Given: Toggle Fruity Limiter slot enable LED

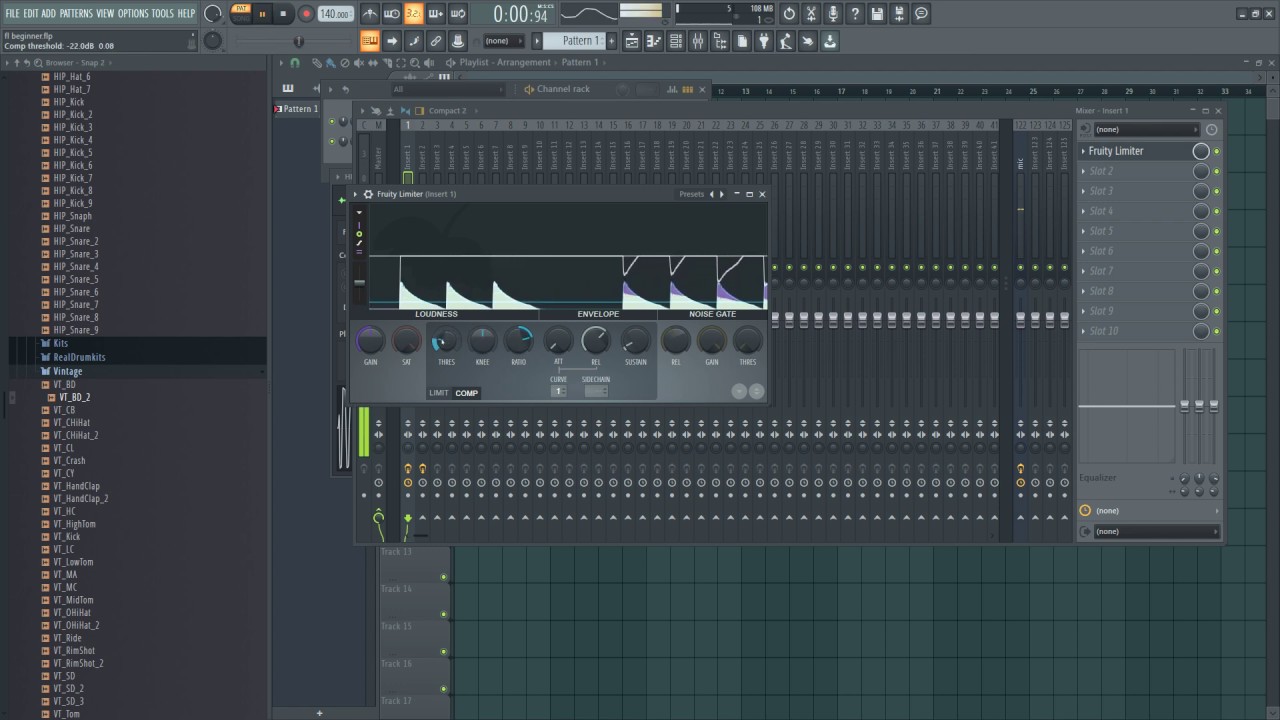Looking at the screenshot, I should (1217, 152).
